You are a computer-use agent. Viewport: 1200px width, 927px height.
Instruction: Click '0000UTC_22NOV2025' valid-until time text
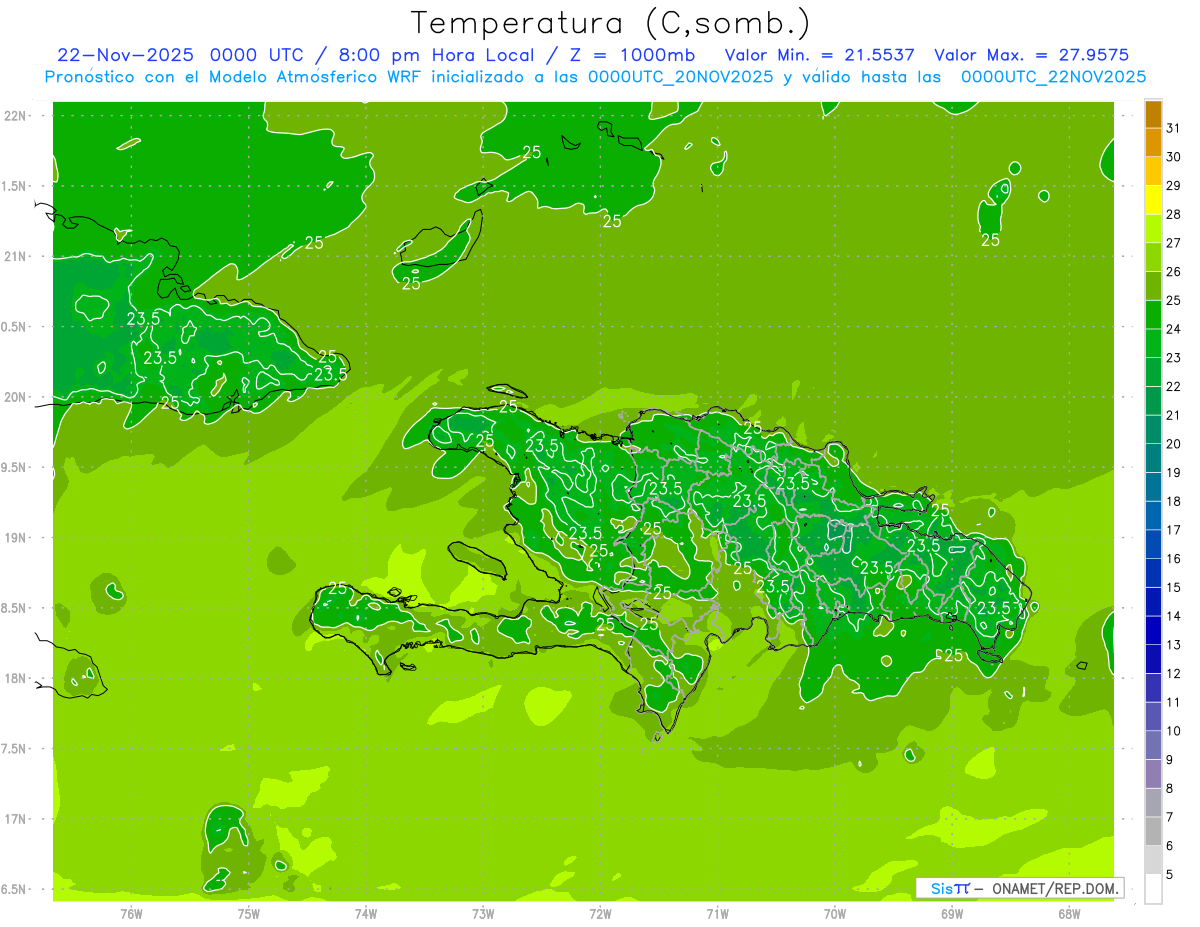(1053, 77)
